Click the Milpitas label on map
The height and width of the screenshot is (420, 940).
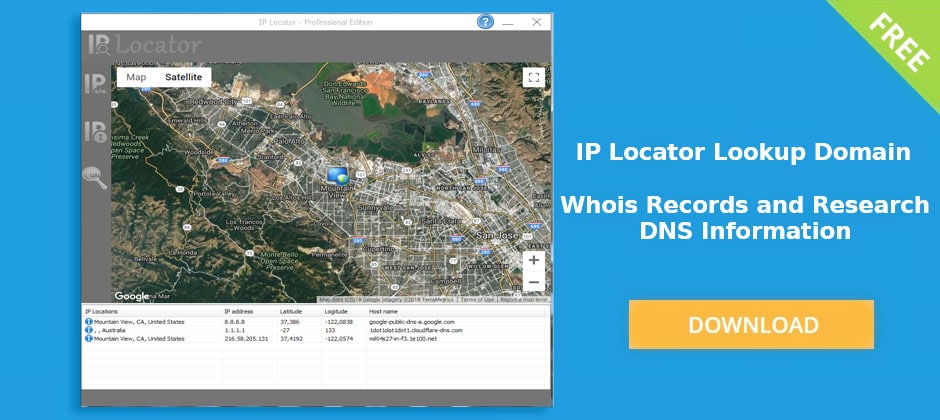486,149
